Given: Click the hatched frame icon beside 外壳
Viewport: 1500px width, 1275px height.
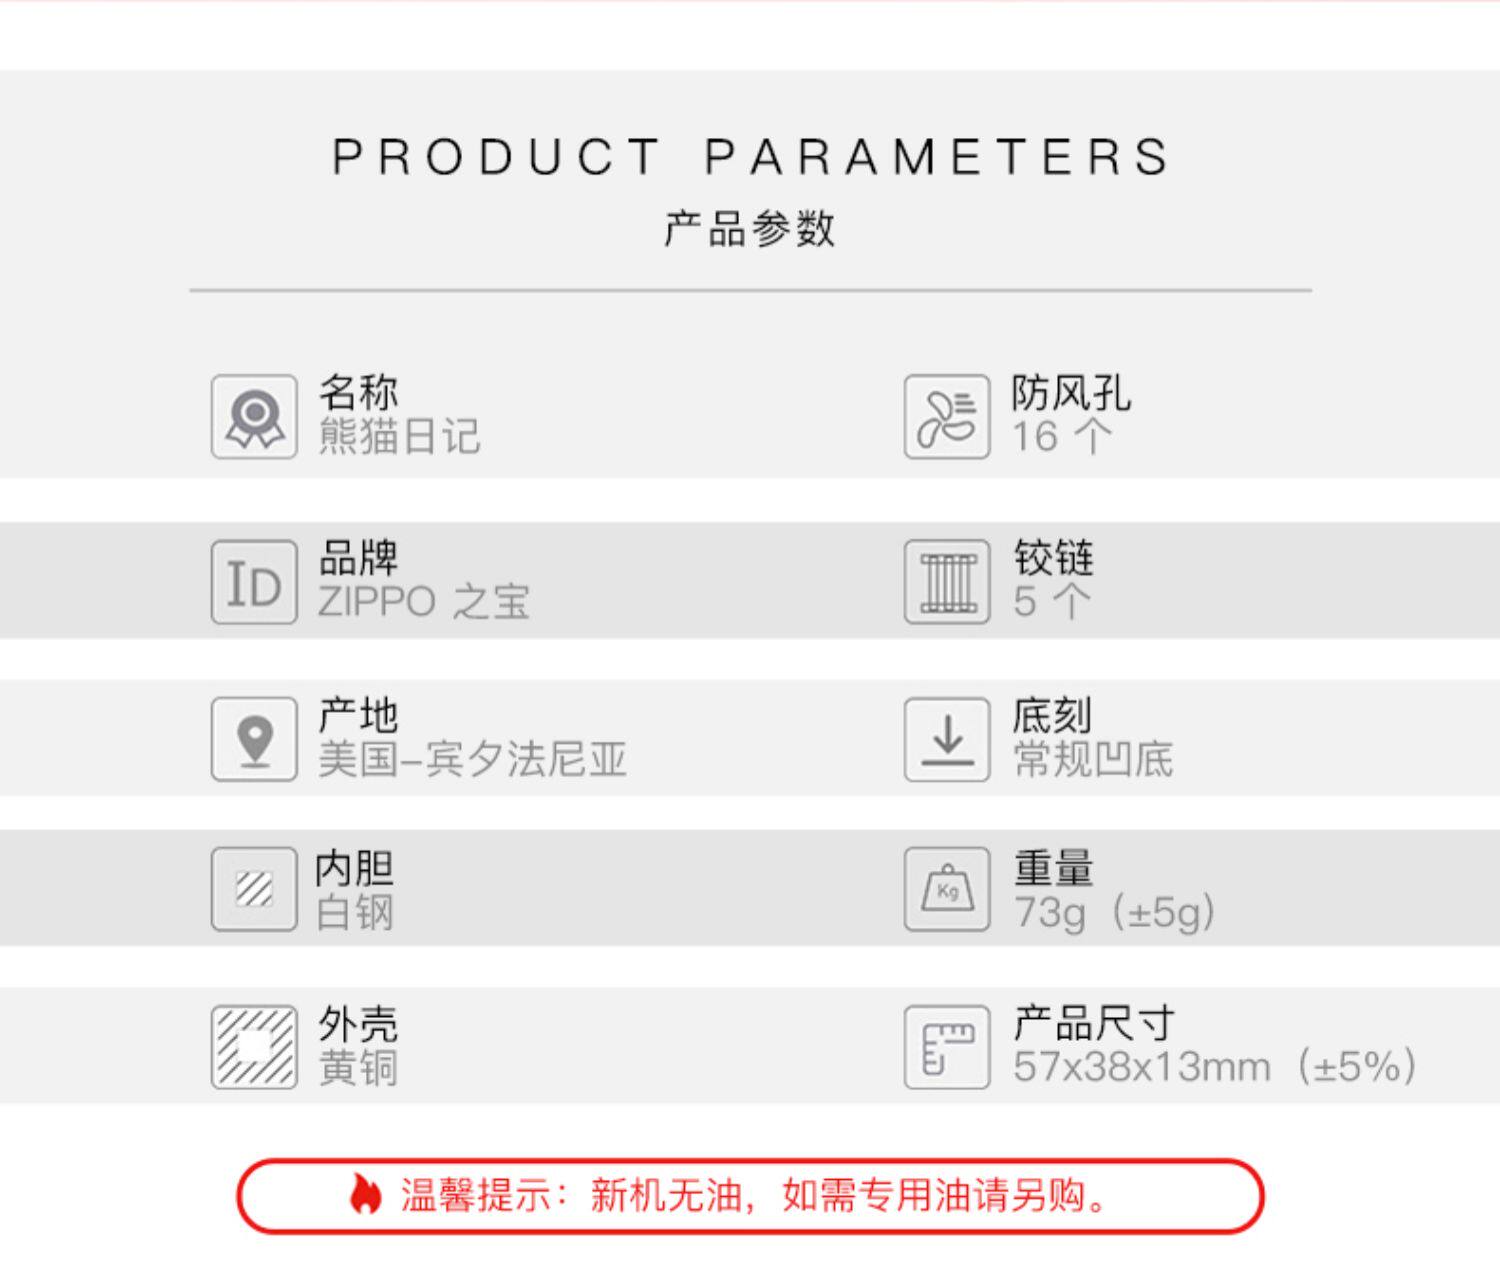Looking at the screenshot, I should 254,1047.
